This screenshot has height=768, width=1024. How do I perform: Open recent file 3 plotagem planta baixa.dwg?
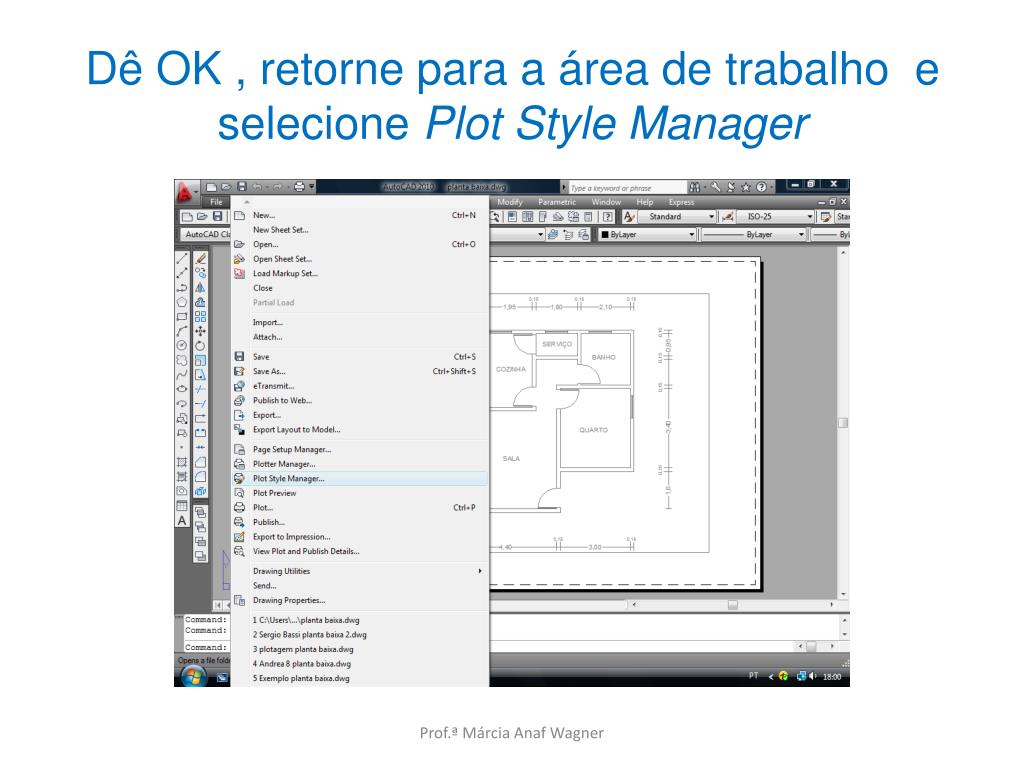pyautogui.click(x=360, y=649)
